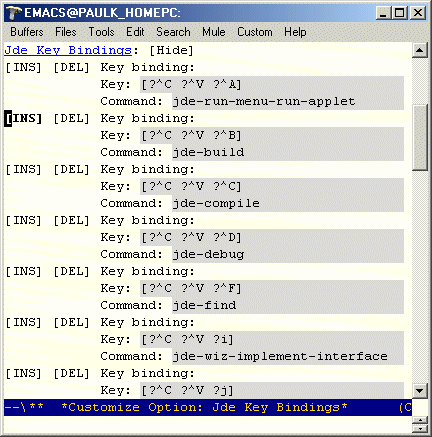Viewport: 432px width, 437px height.
Task: Open the Help menu
Action: tap(295, 32)
